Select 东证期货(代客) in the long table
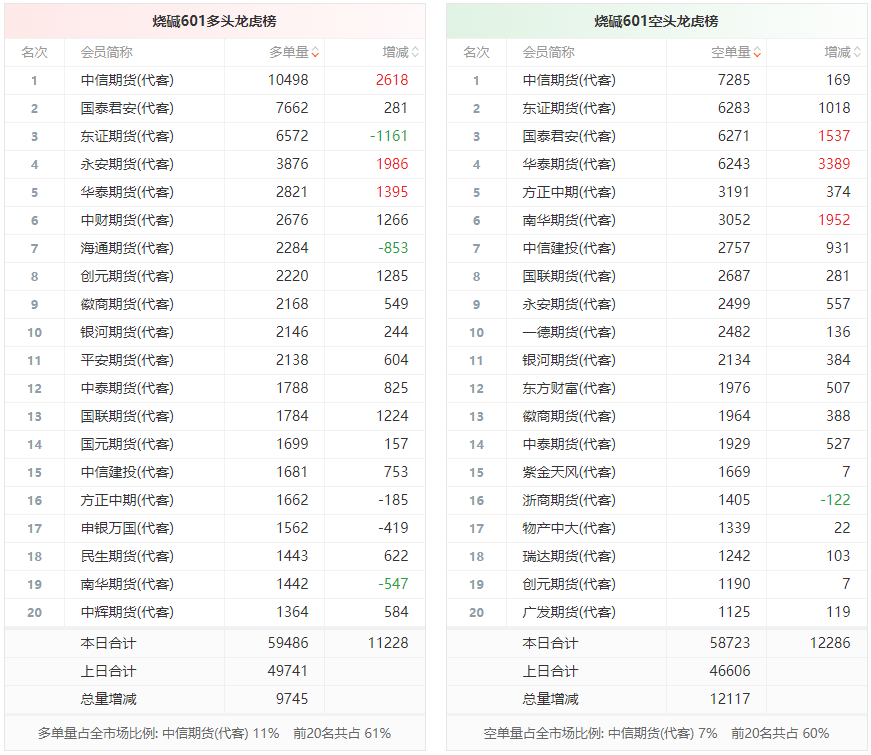The width and height of the screenshot is (871, 755). point(127,136)
